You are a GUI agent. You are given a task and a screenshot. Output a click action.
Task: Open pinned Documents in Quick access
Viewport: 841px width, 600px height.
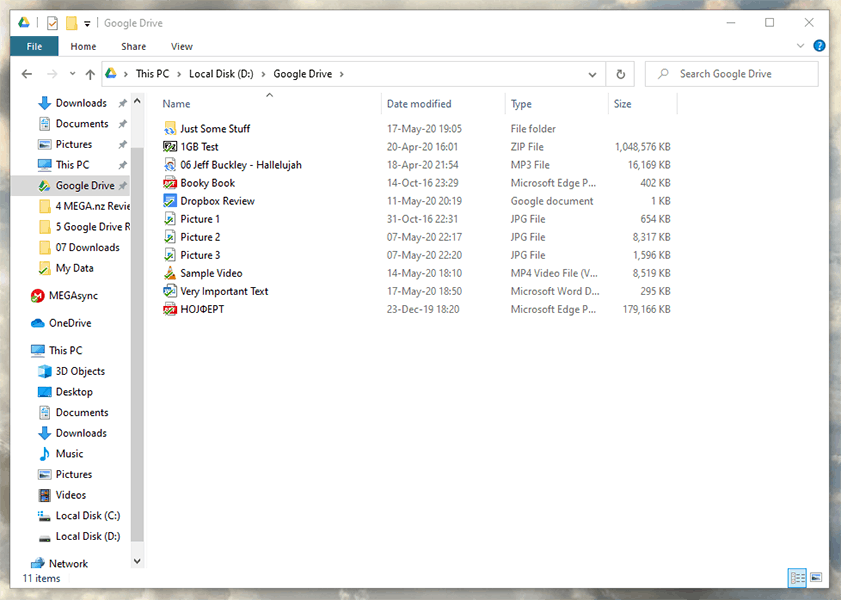(82, 124)
